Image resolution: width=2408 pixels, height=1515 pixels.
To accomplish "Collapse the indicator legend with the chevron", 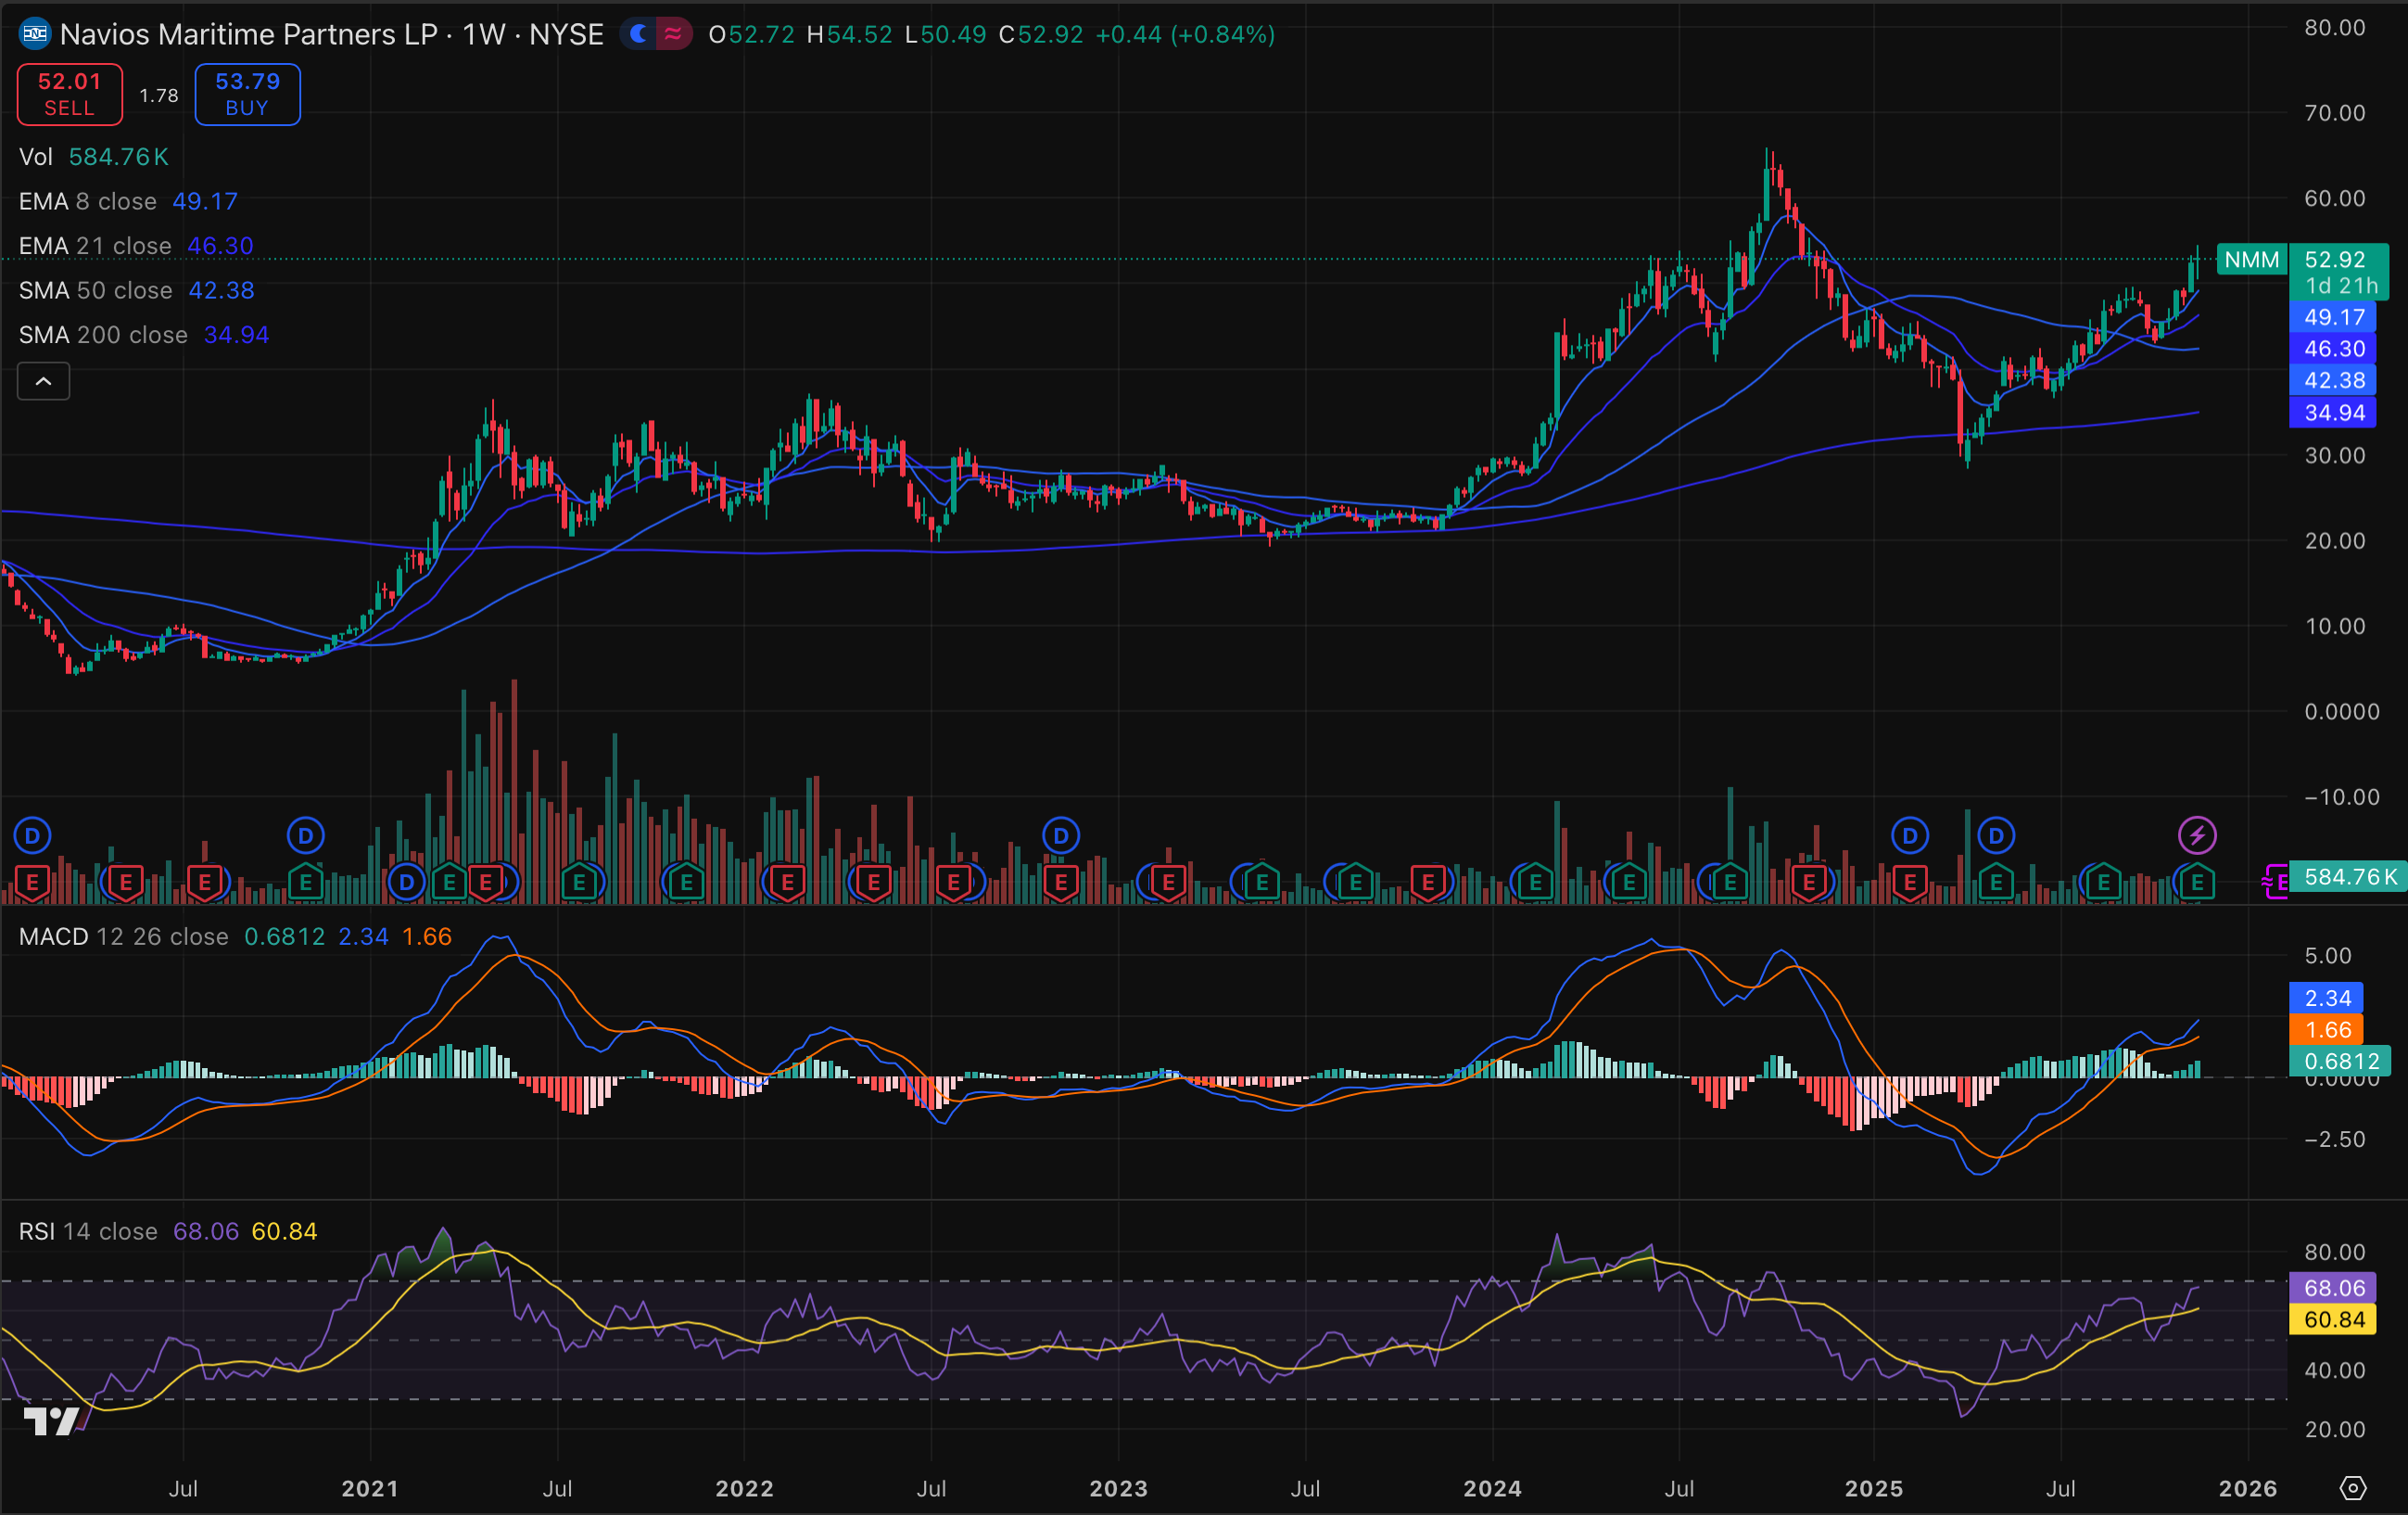I will [44, 381].
